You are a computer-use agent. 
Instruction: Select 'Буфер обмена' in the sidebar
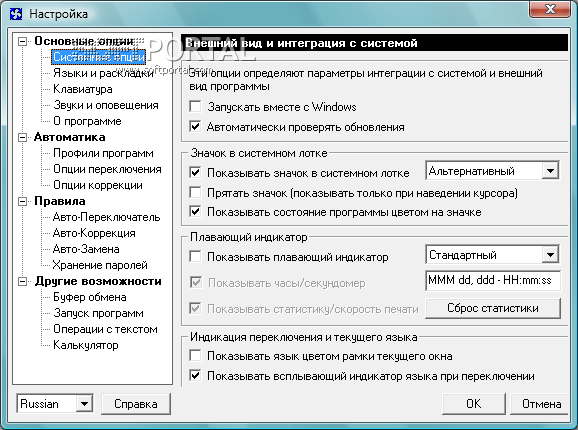pyautogui.click(x=90, y=297)
